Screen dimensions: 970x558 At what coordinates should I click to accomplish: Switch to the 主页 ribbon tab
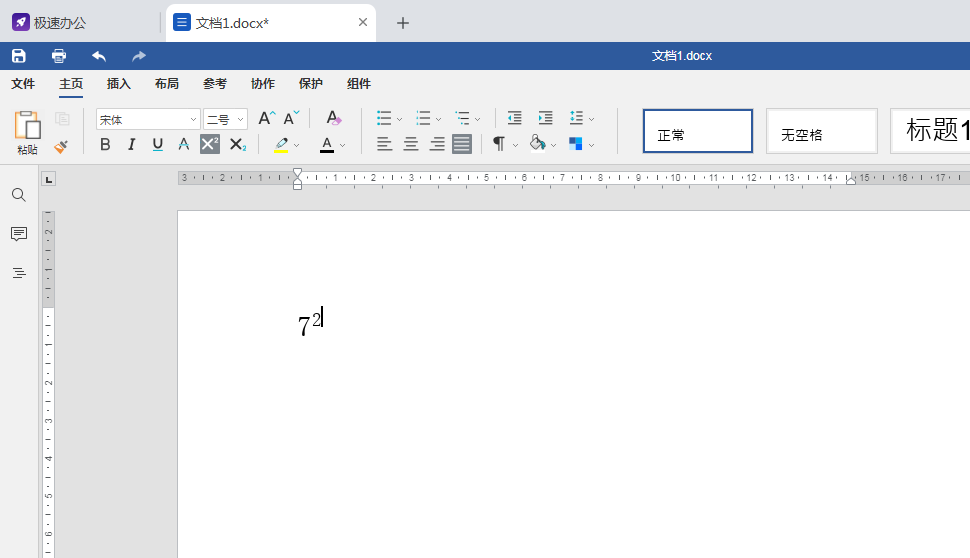[x=71, y=84]
